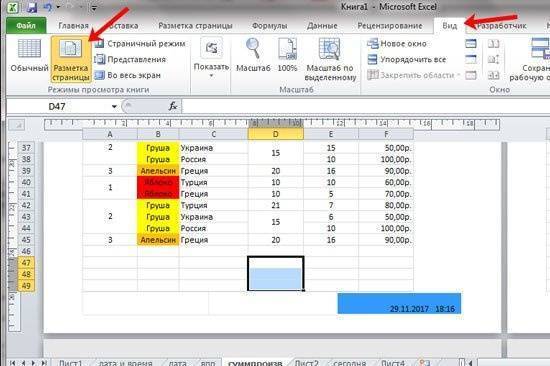The width and height of the screenshot is (550, 366).
Task: Select the Вид ribbon tab
Action: [449, 26]
